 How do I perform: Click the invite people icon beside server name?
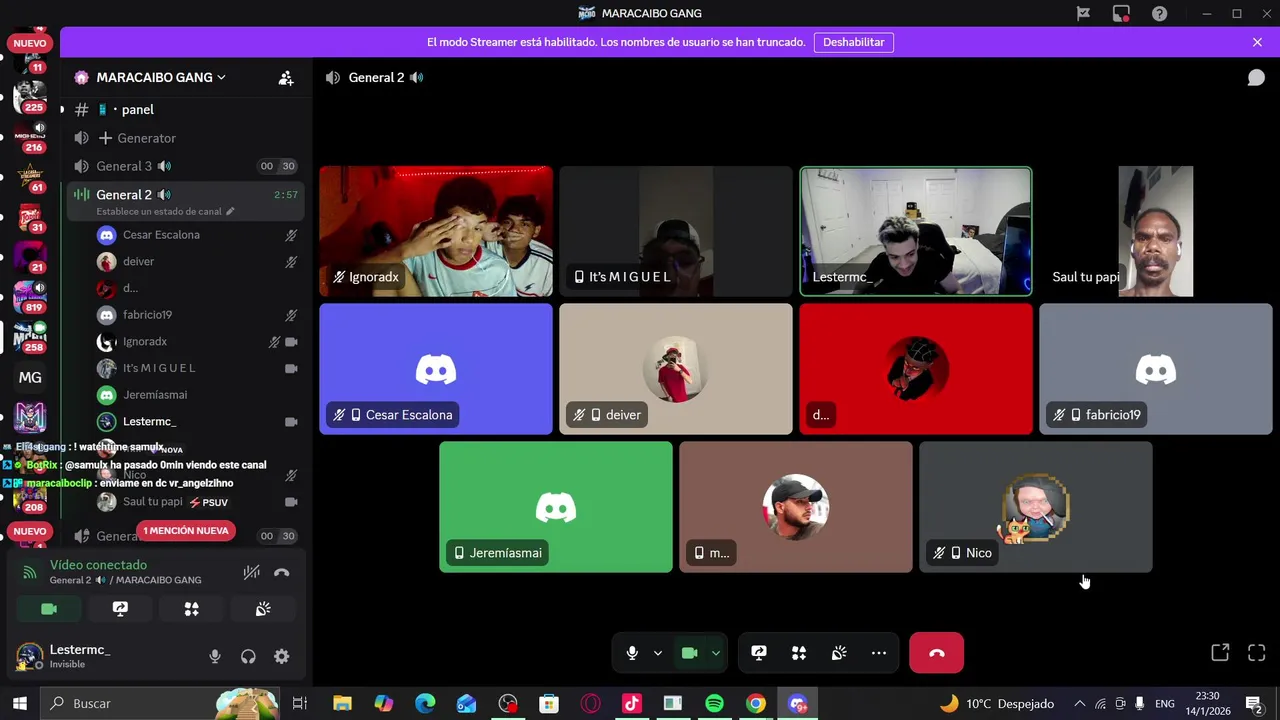coord(286,78)
